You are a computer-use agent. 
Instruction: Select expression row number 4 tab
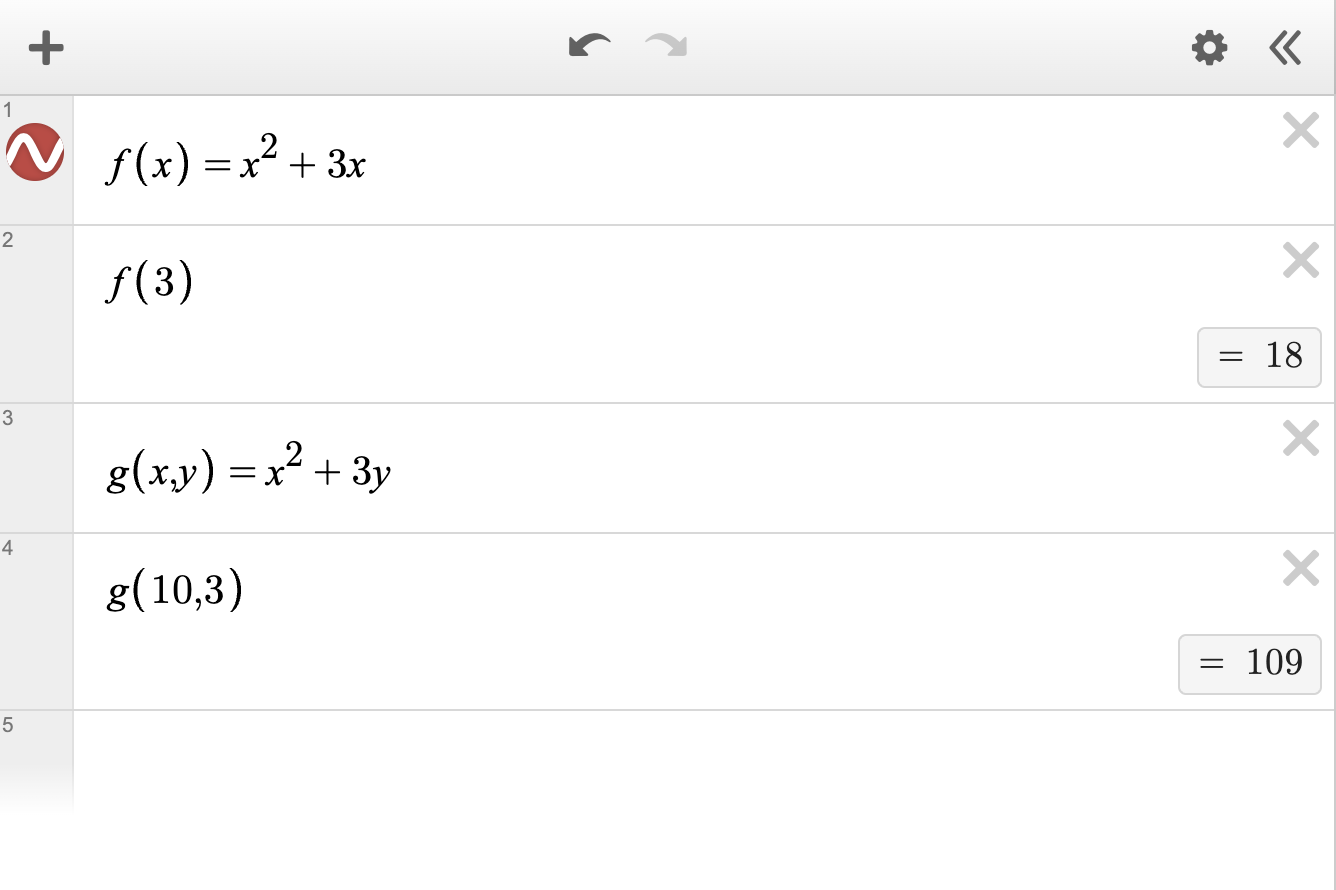click(36, 621)
